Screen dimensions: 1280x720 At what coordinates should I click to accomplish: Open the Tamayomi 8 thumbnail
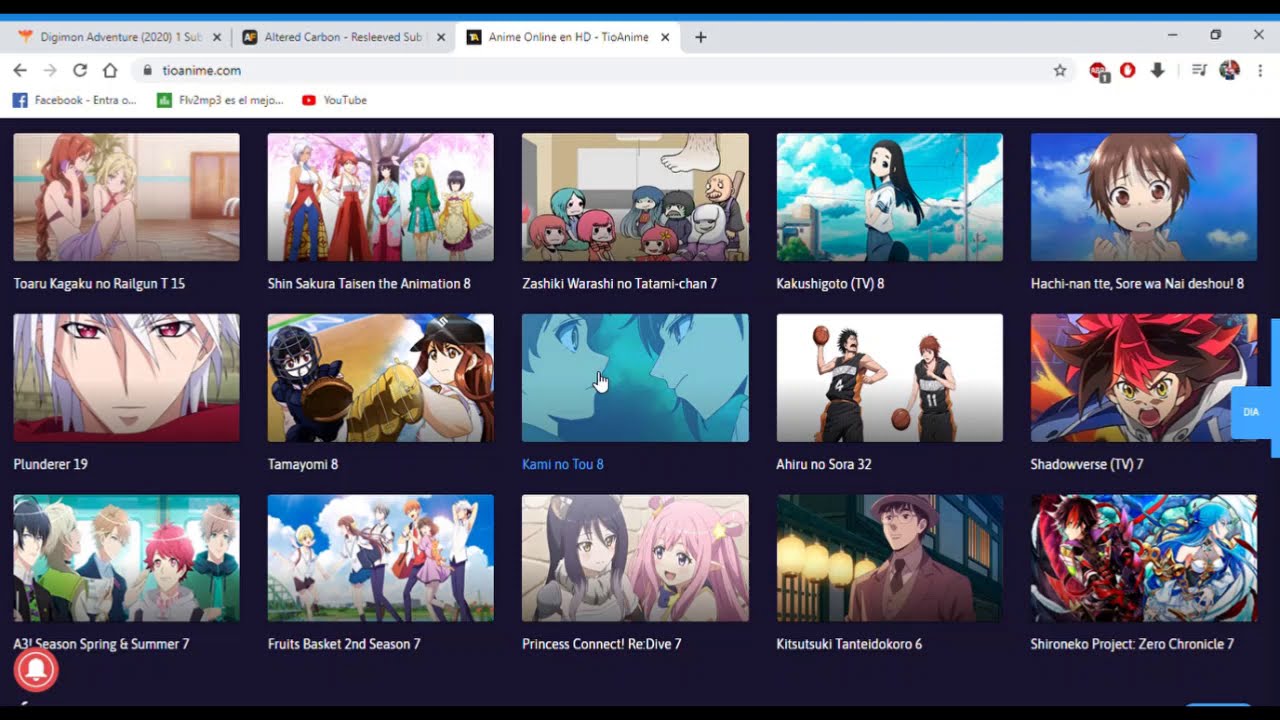pos(380,378)
